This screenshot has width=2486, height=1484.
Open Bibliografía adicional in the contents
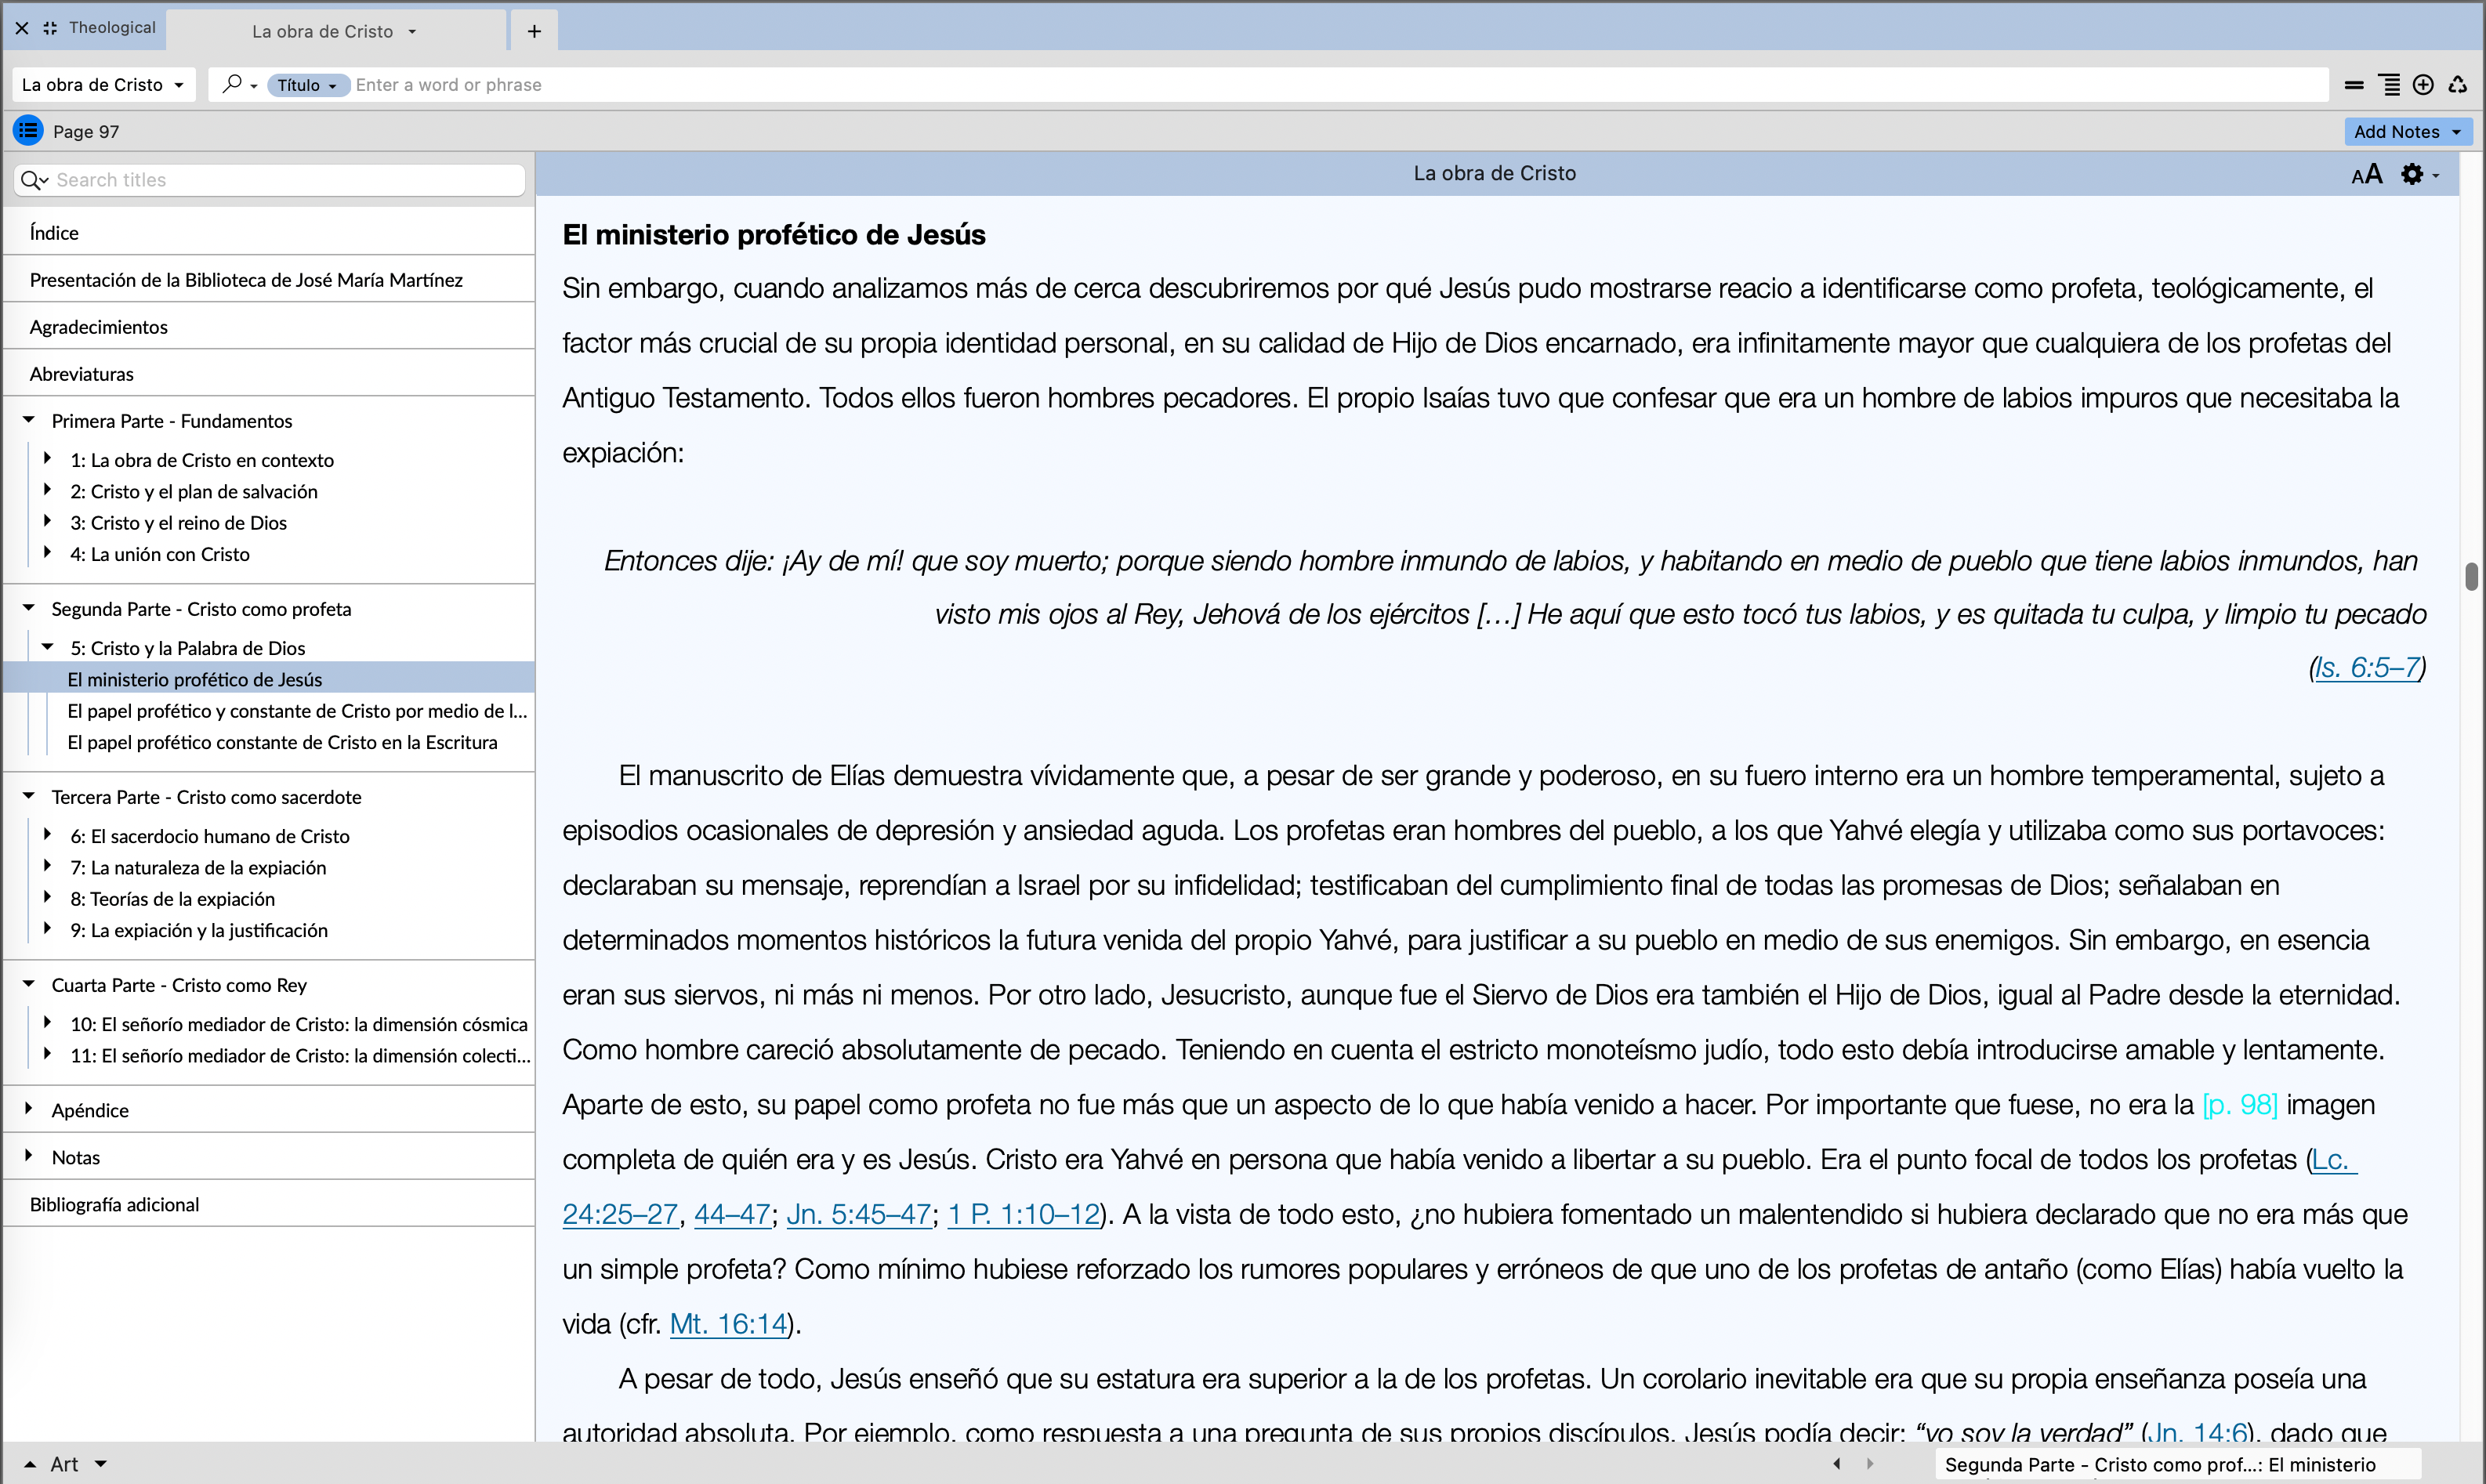(269, 1204)
